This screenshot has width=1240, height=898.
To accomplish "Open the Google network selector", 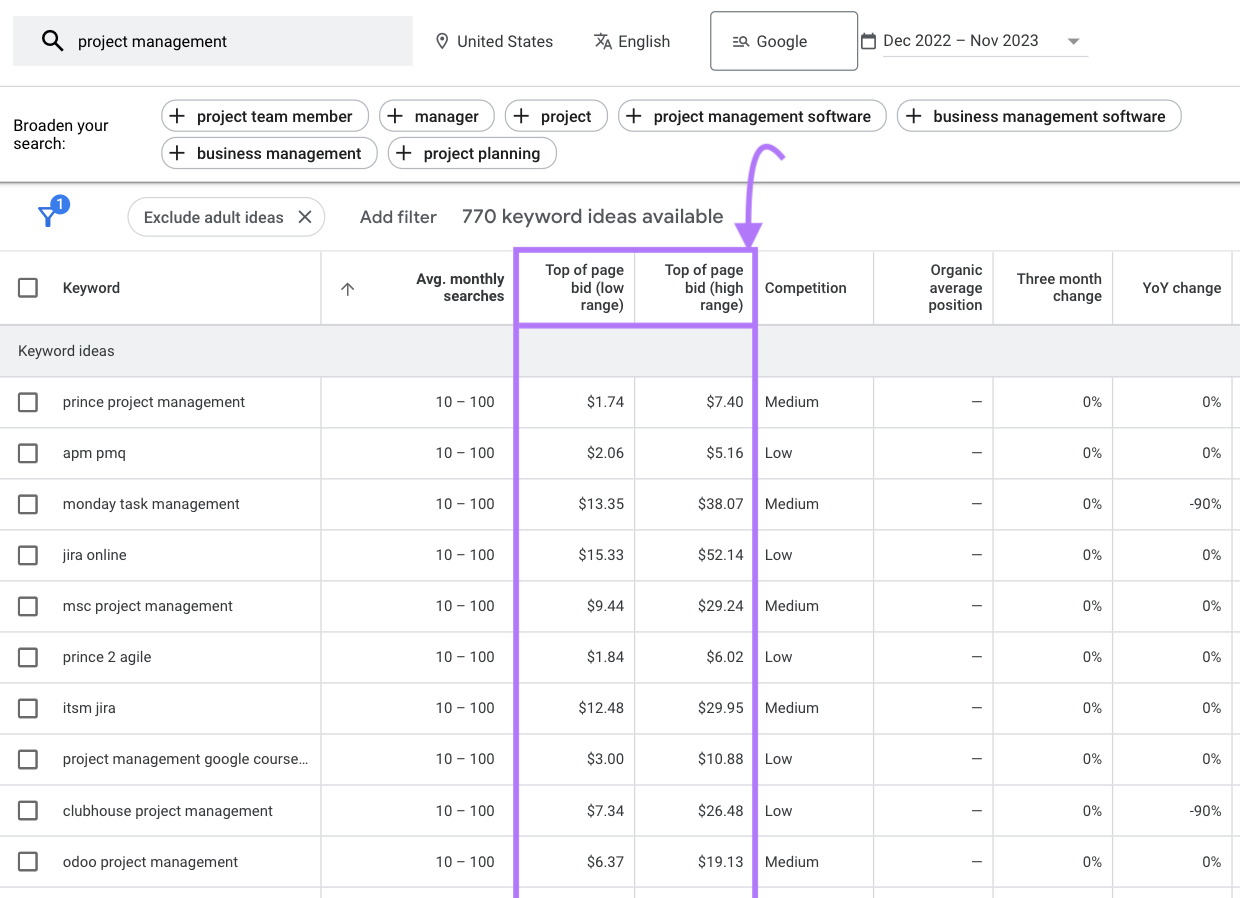I will [x=783, y=41].
